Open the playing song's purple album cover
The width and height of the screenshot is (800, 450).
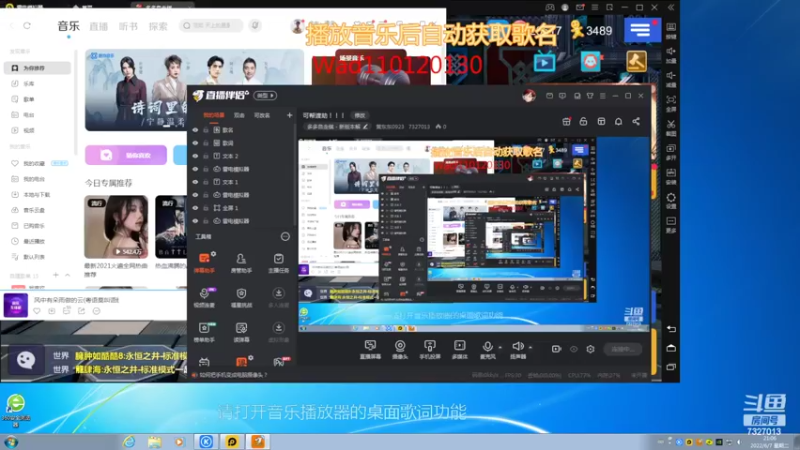click(16, 305)
